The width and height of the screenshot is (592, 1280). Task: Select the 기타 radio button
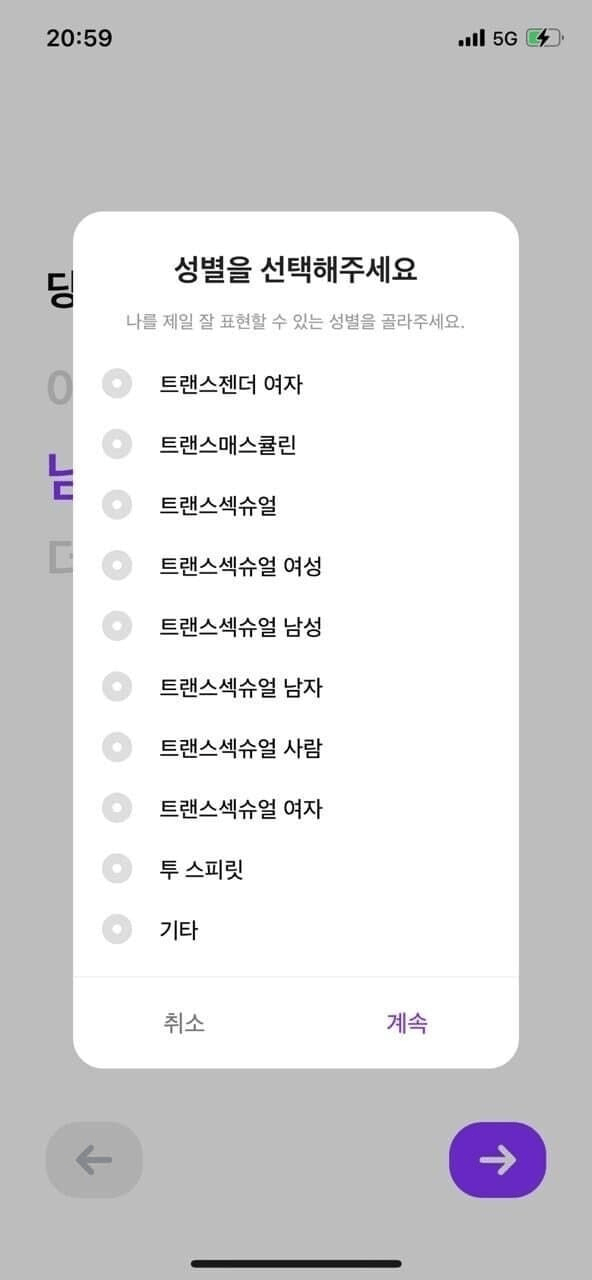point(117,930)
